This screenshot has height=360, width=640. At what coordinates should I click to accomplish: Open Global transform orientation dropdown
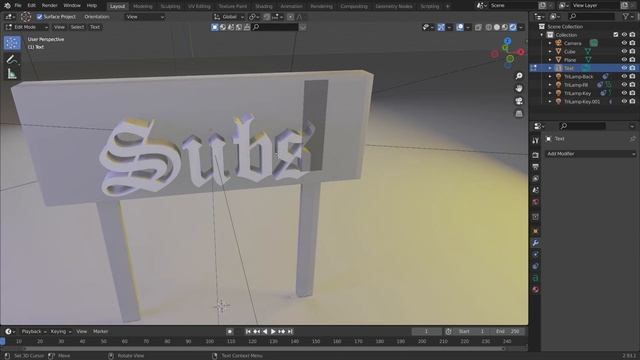click(229, 17)
